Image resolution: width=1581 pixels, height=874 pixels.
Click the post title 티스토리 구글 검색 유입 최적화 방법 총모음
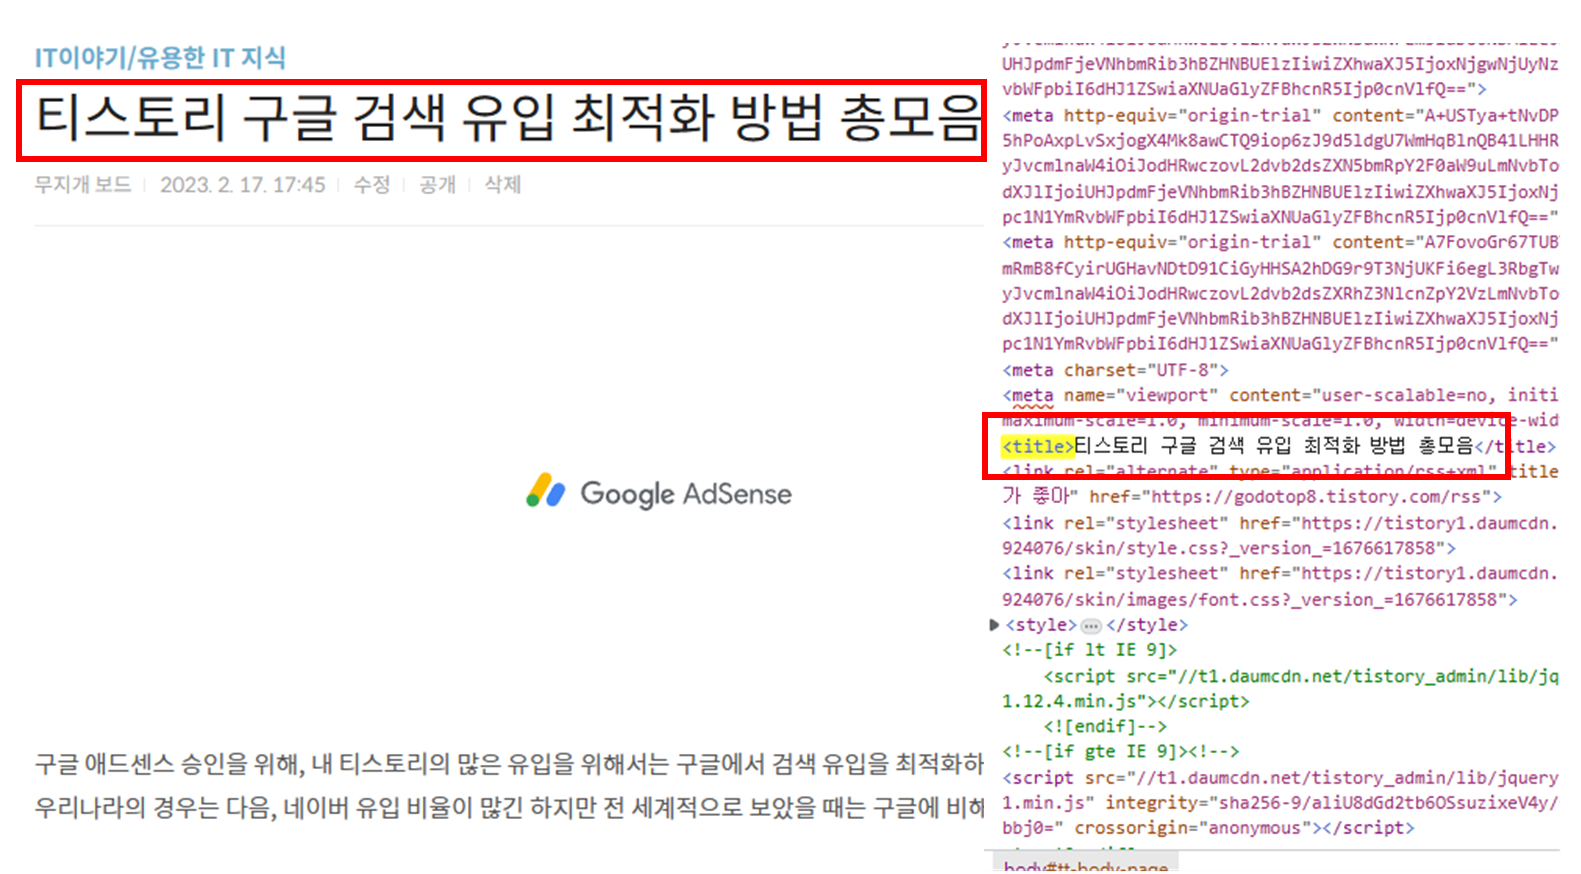(x=509, y=118)
